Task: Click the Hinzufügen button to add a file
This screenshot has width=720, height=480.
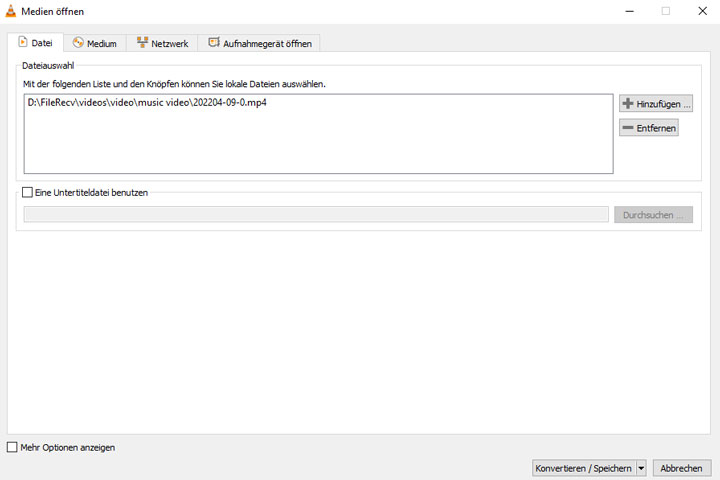Action: click(656, 104)
